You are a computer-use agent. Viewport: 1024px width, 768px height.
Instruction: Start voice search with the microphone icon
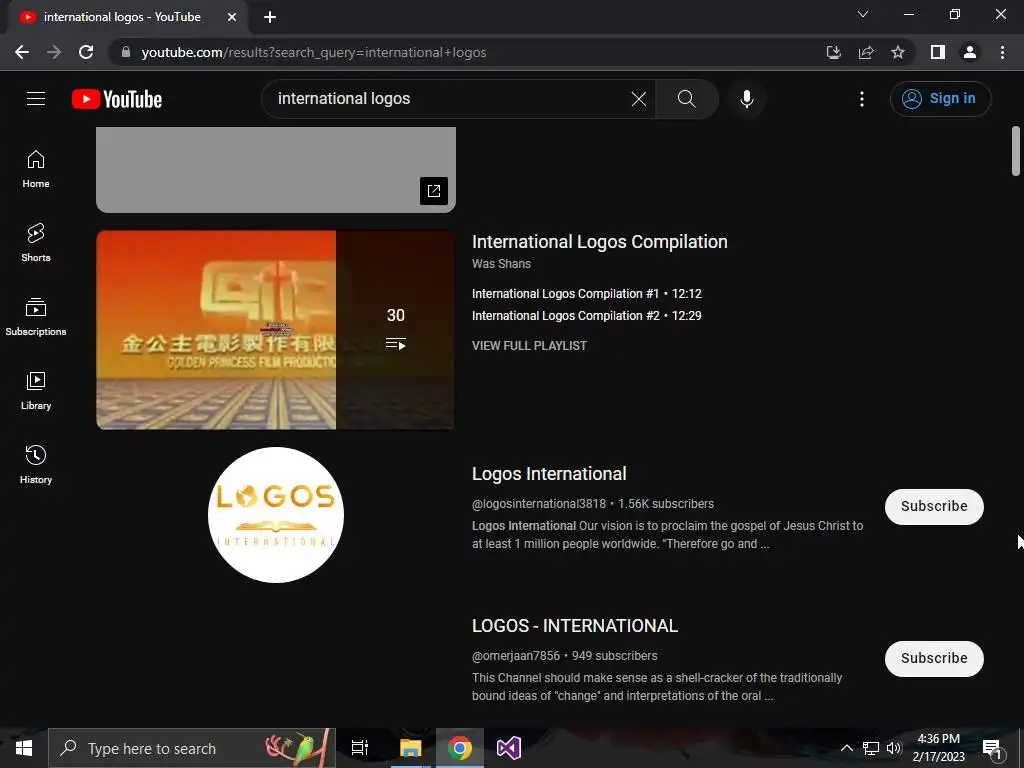746,99
